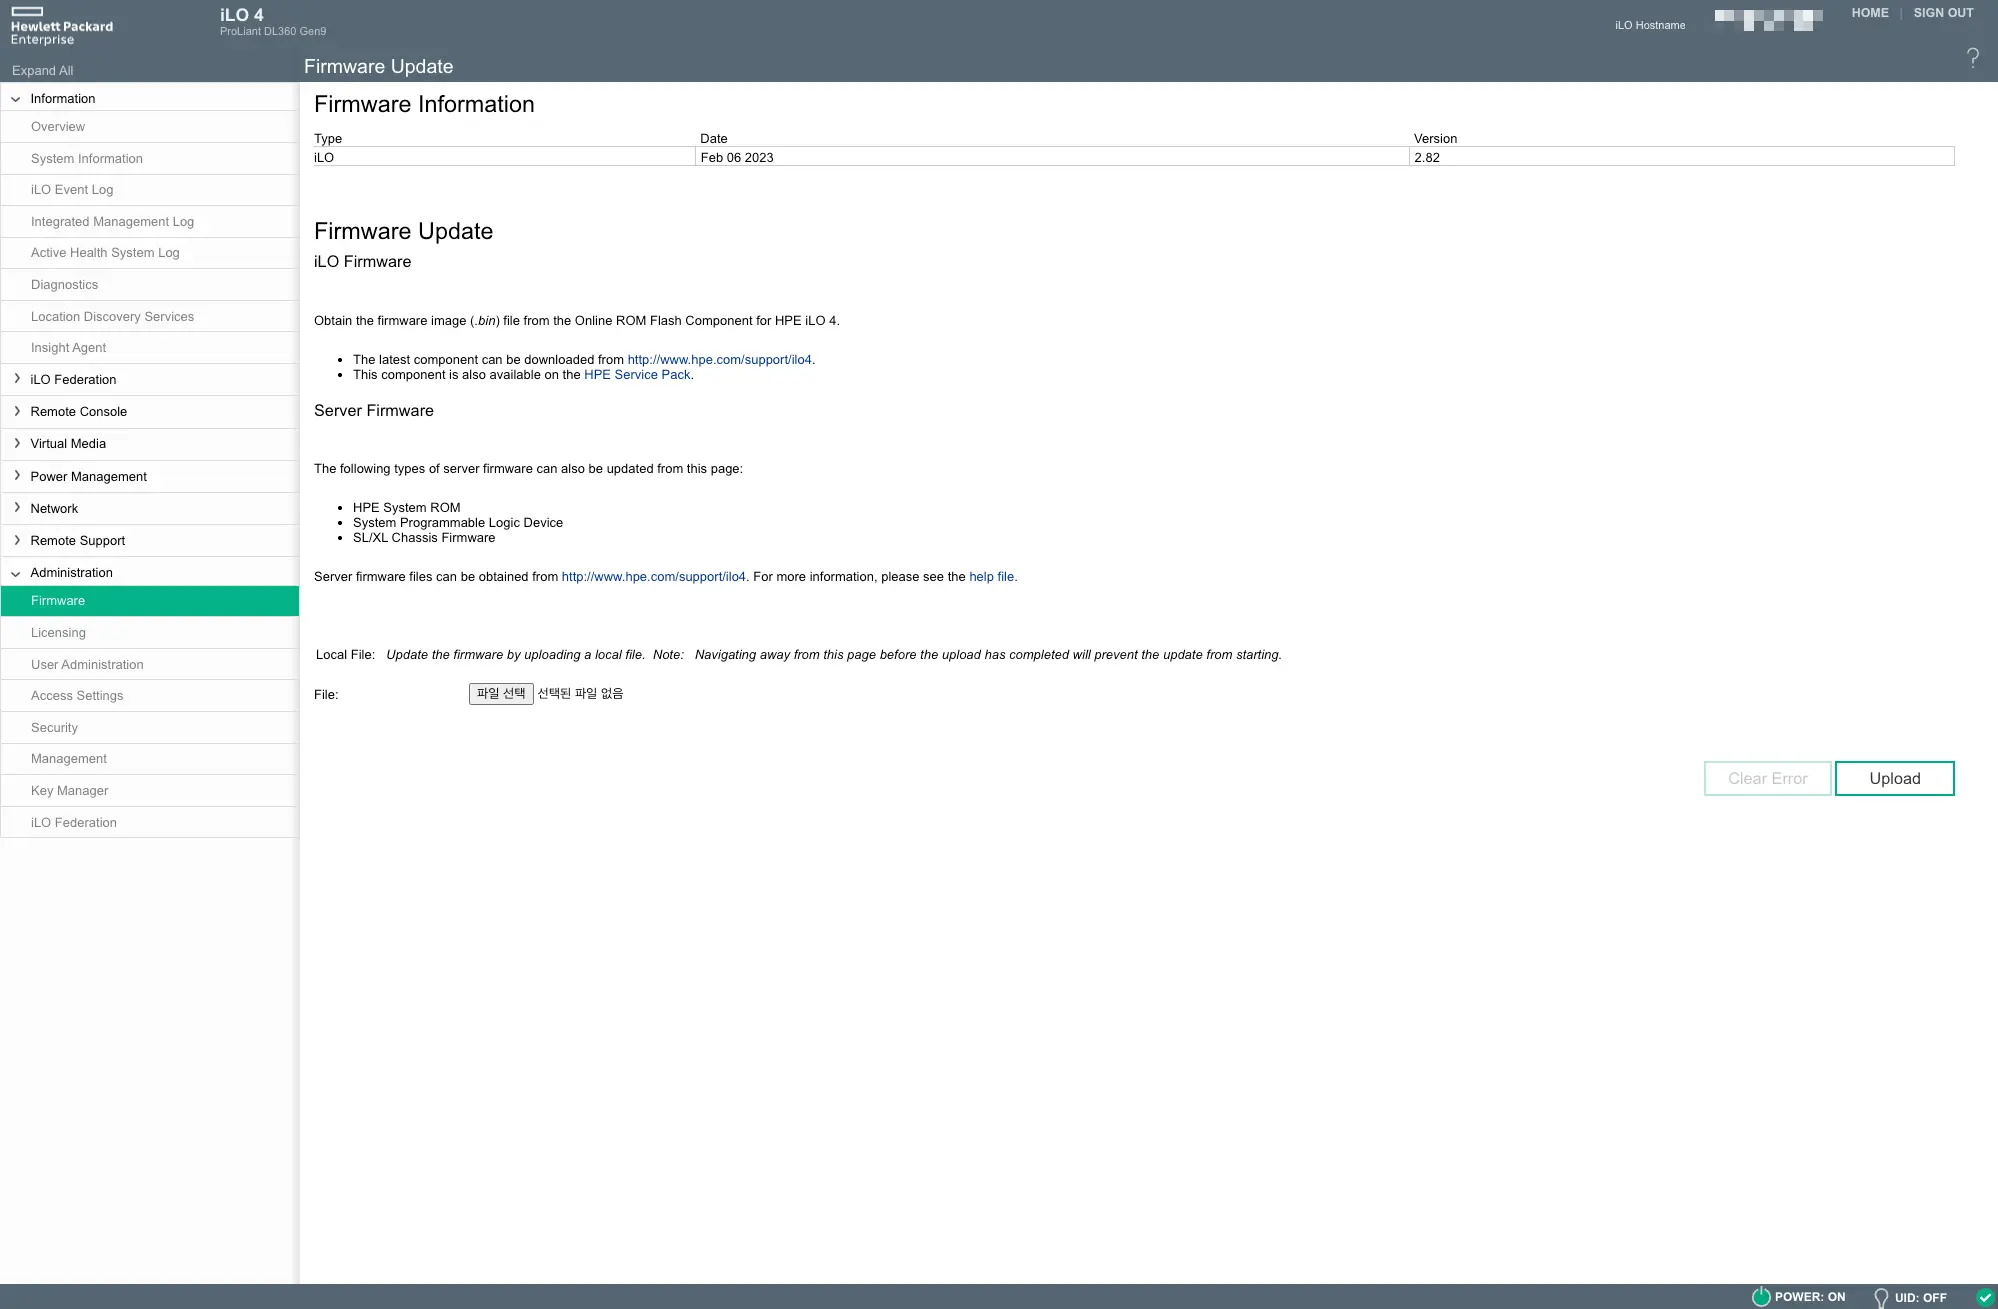Click the POWER: ON status icon
The image size is (1998, 1309).
1761,1297
